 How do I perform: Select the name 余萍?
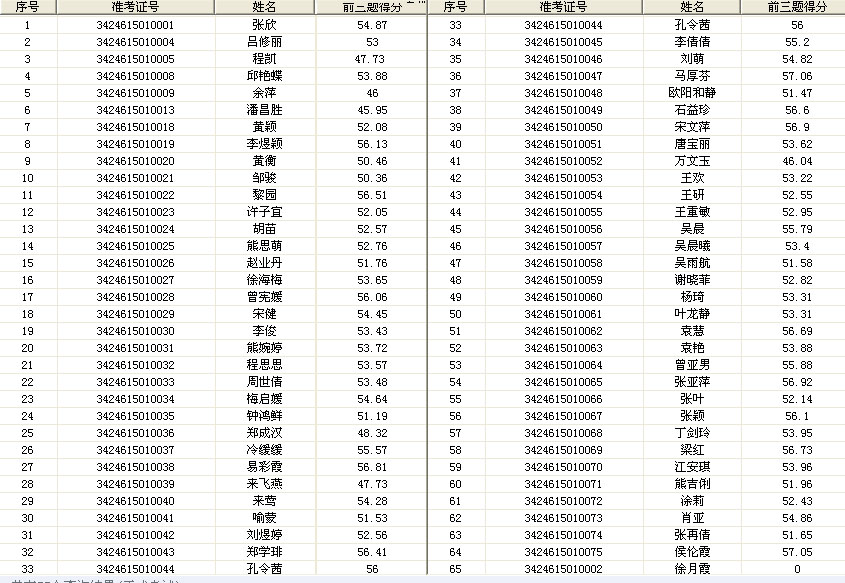(265, 93)
